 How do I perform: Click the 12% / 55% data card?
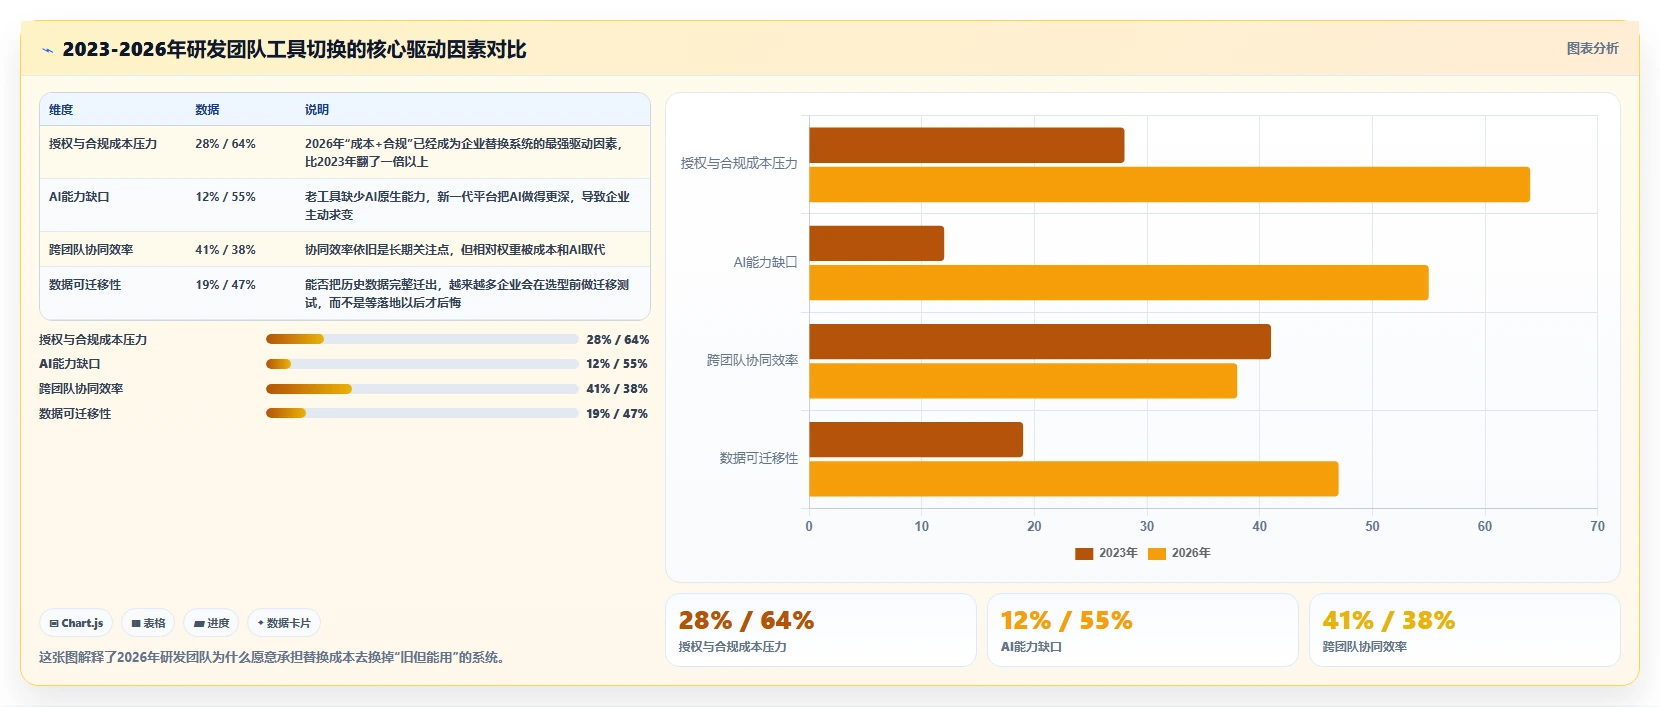click(x=1143, y=630)
